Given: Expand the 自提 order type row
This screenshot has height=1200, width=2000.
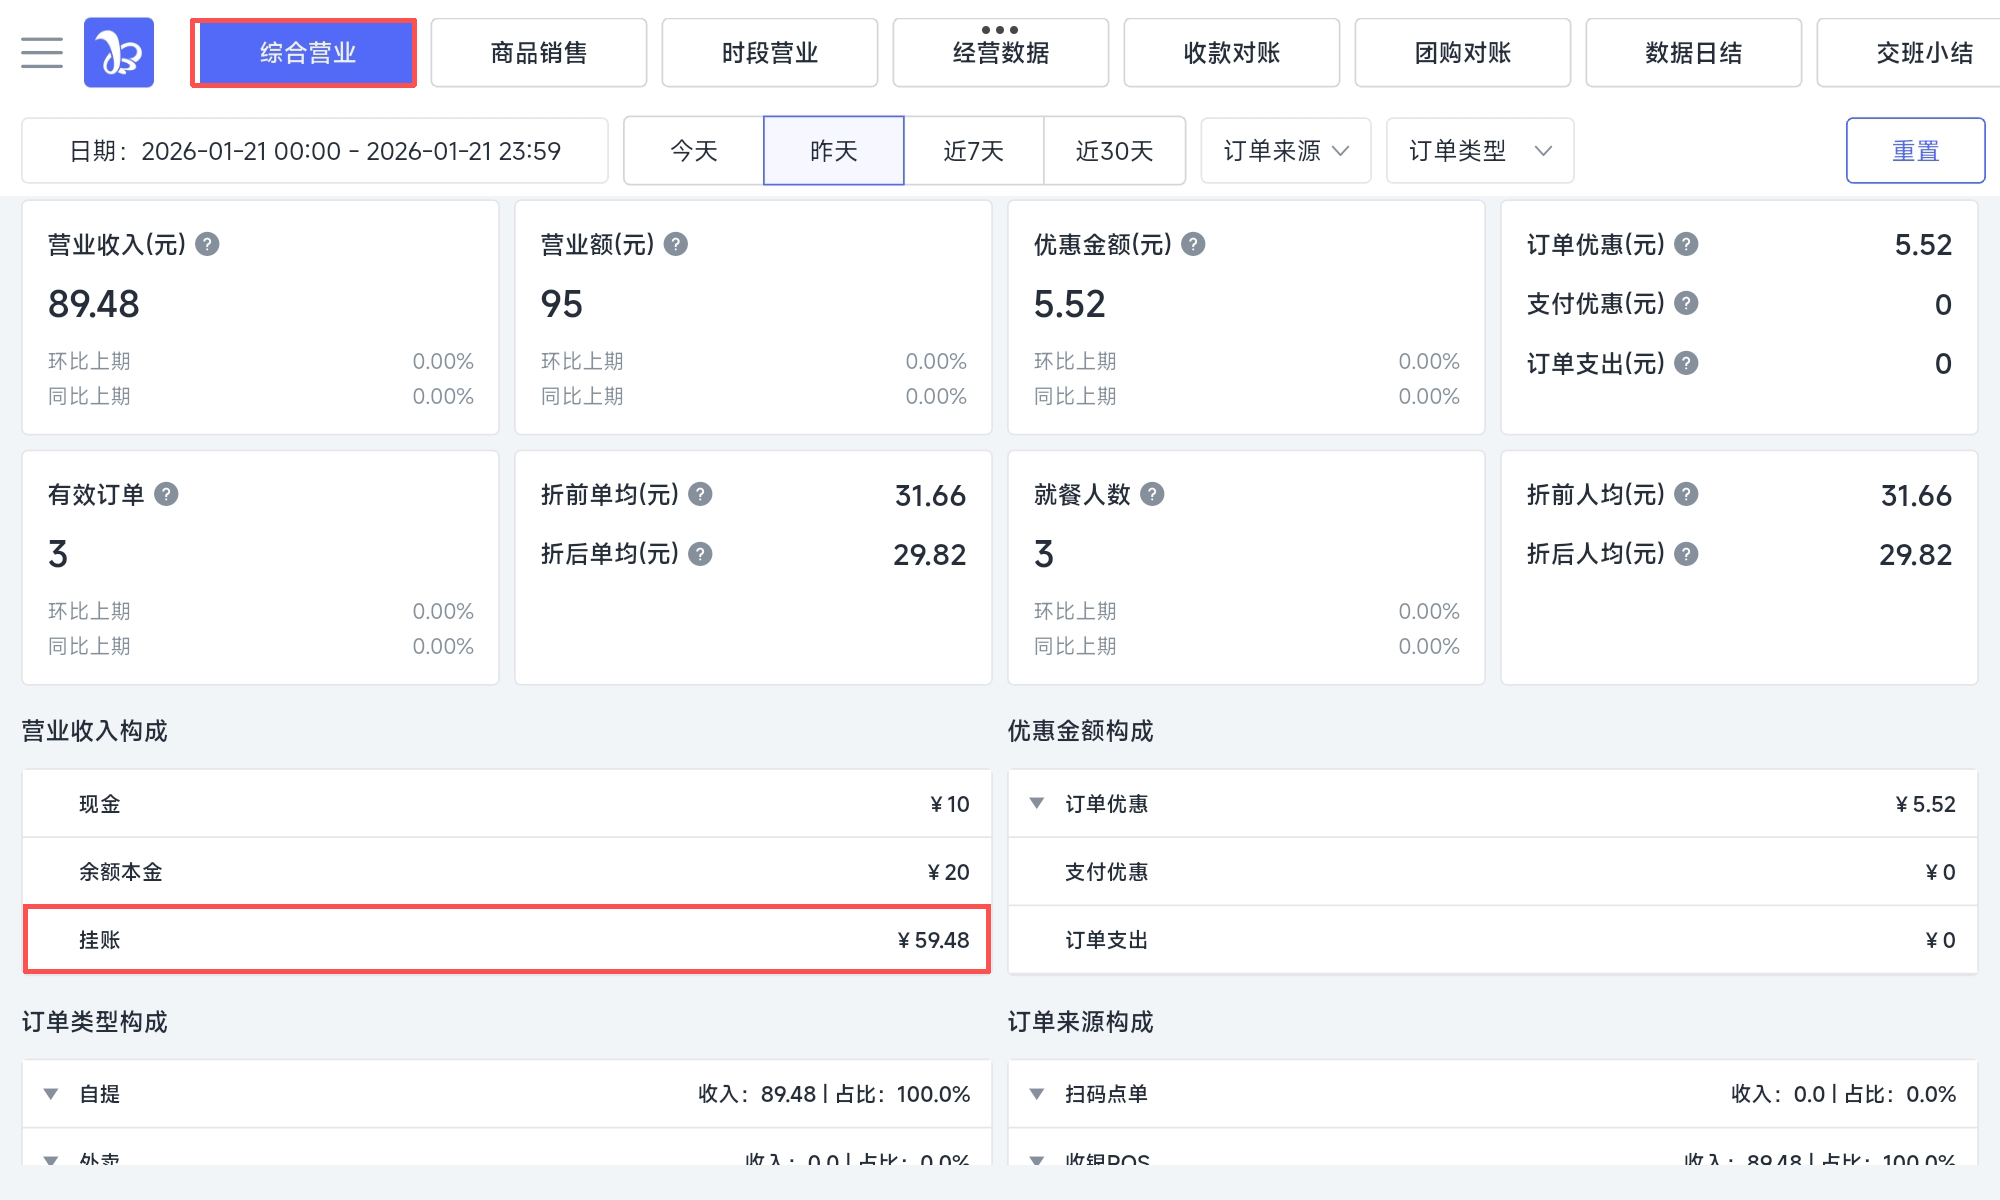Looking at the screenshot, I should click(x=51, y=1094).
